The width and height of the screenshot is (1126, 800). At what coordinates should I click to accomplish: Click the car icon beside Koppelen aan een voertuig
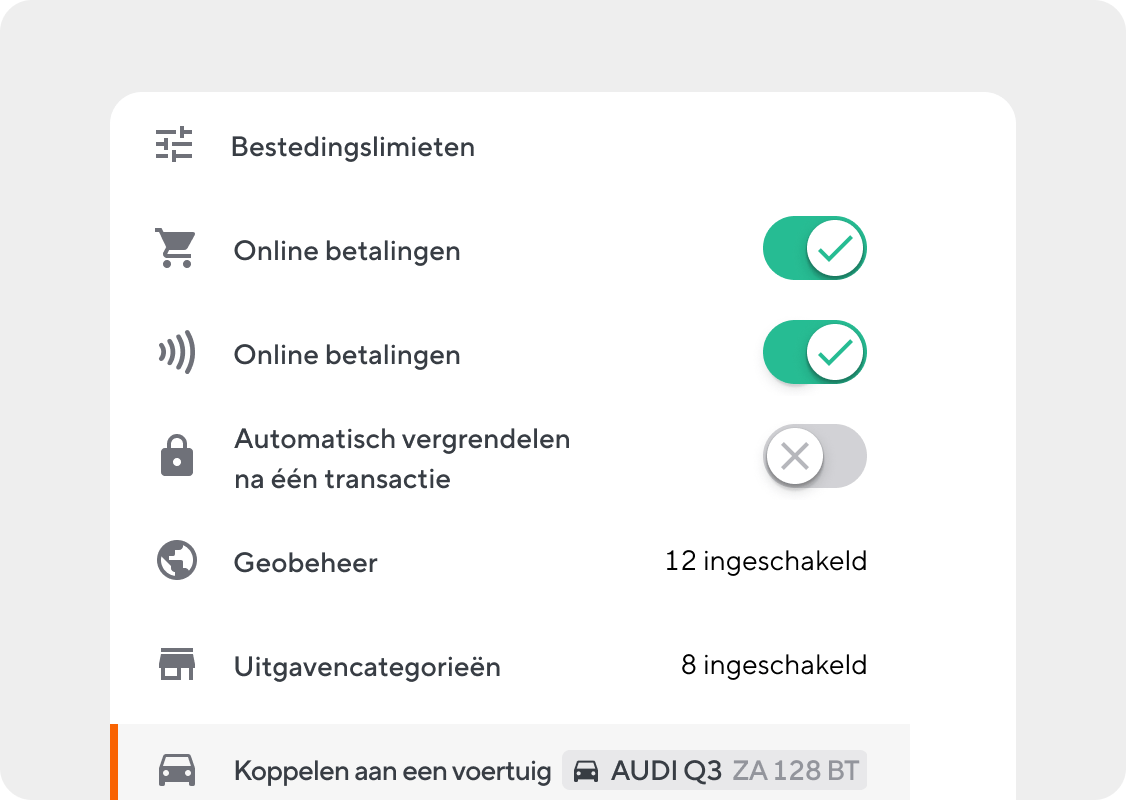pyautogui.click(x=177, y=770)
